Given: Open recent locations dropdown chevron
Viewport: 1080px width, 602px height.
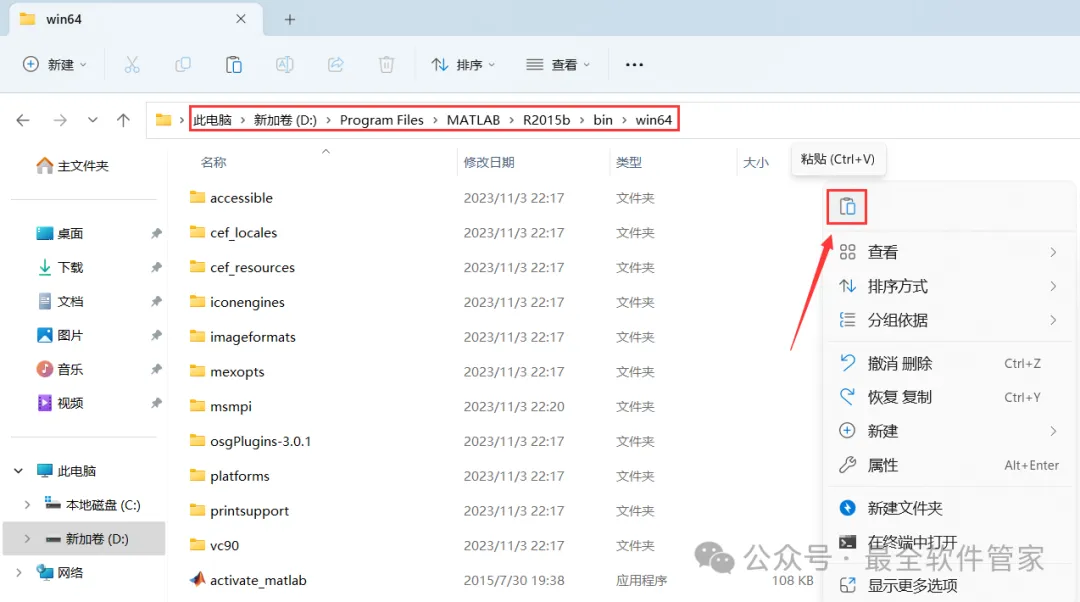Looking at the screenshot, I should point(92,120).
